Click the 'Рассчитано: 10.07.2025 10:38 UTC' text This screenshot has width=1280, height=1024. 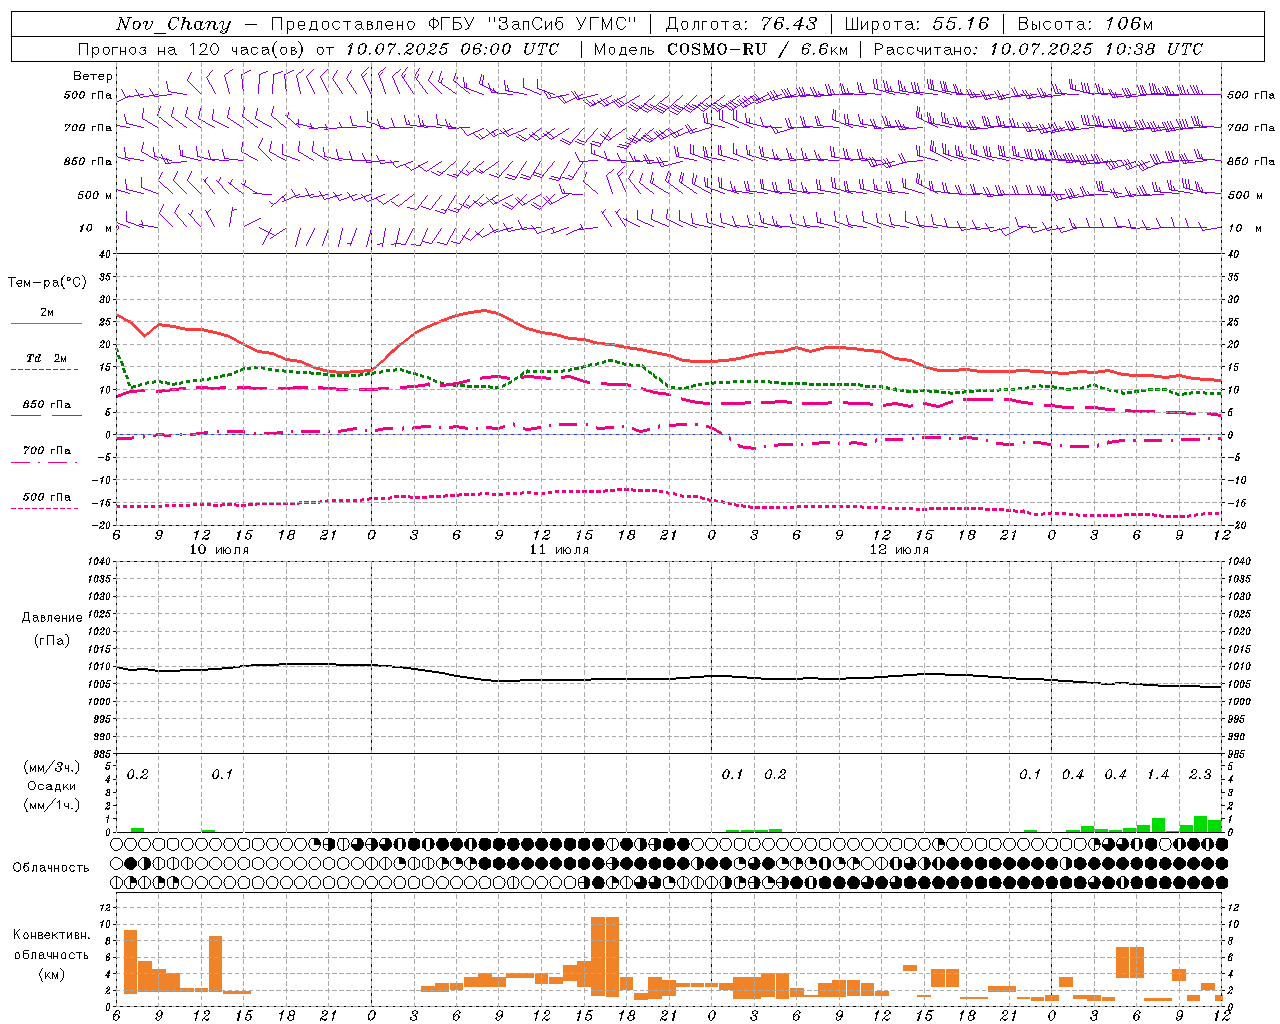pyautogui.click(x=1038, y=49)
